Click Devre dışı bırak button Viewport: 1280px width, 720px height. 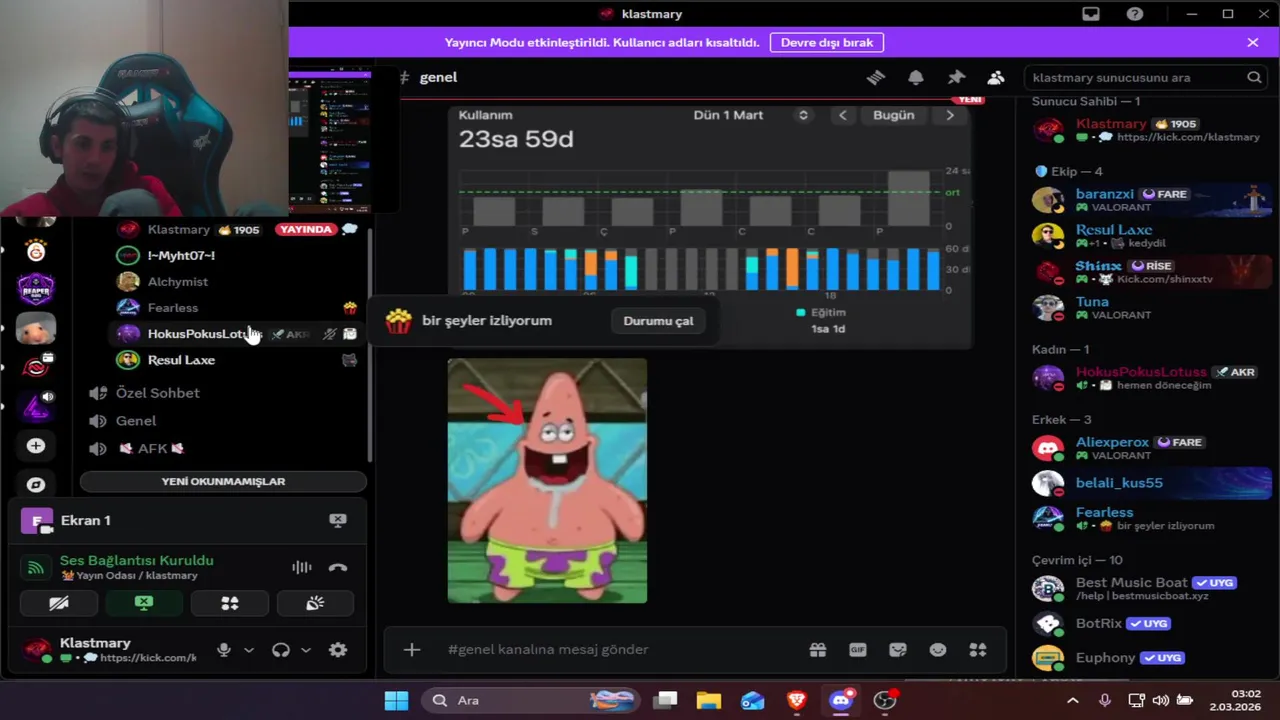(827, 42)
